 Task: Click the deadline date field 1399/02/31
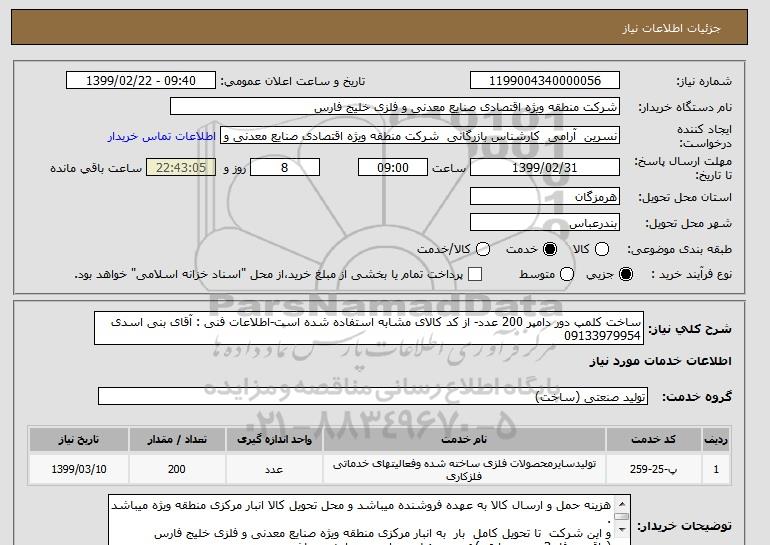click(545, 167)
